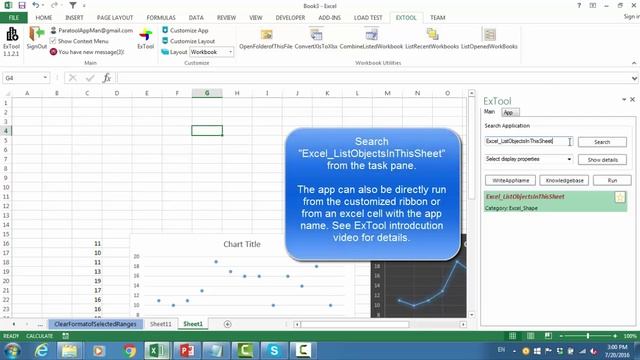
Task: Click the Search button in ExTool pane
Action: [602, 142]
